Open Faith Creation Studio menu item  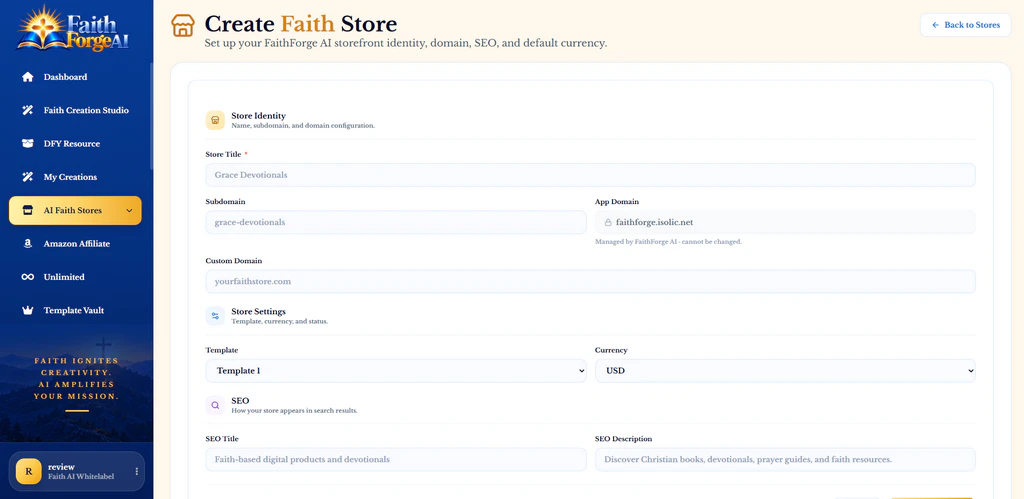click(x=75, y=110)
